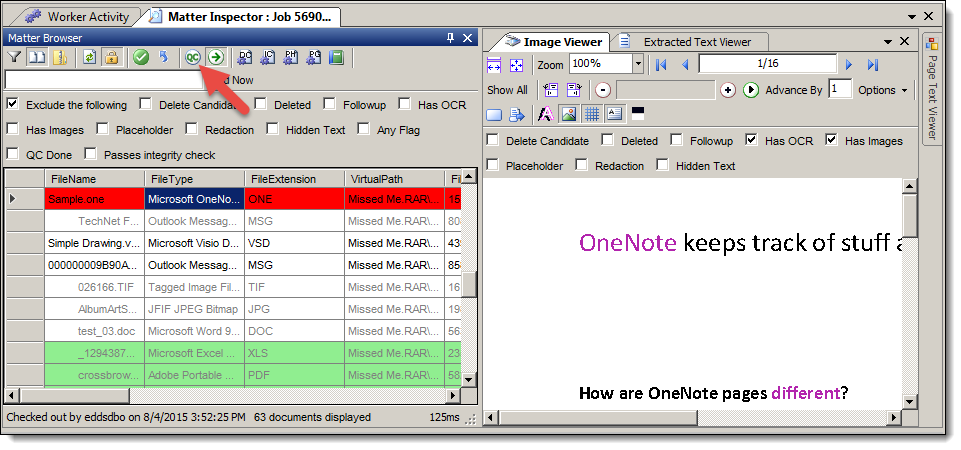Sort by FileType column header
The image size is (961, 450).
point(195,179)
